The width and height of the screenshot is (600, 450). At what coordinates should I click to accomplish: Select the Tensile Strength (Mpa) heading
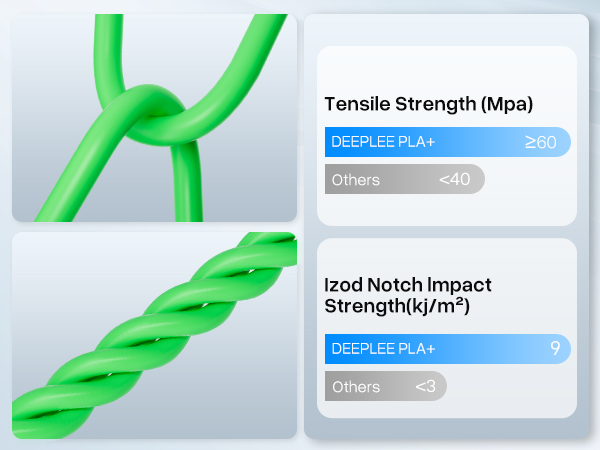(428, 104)
